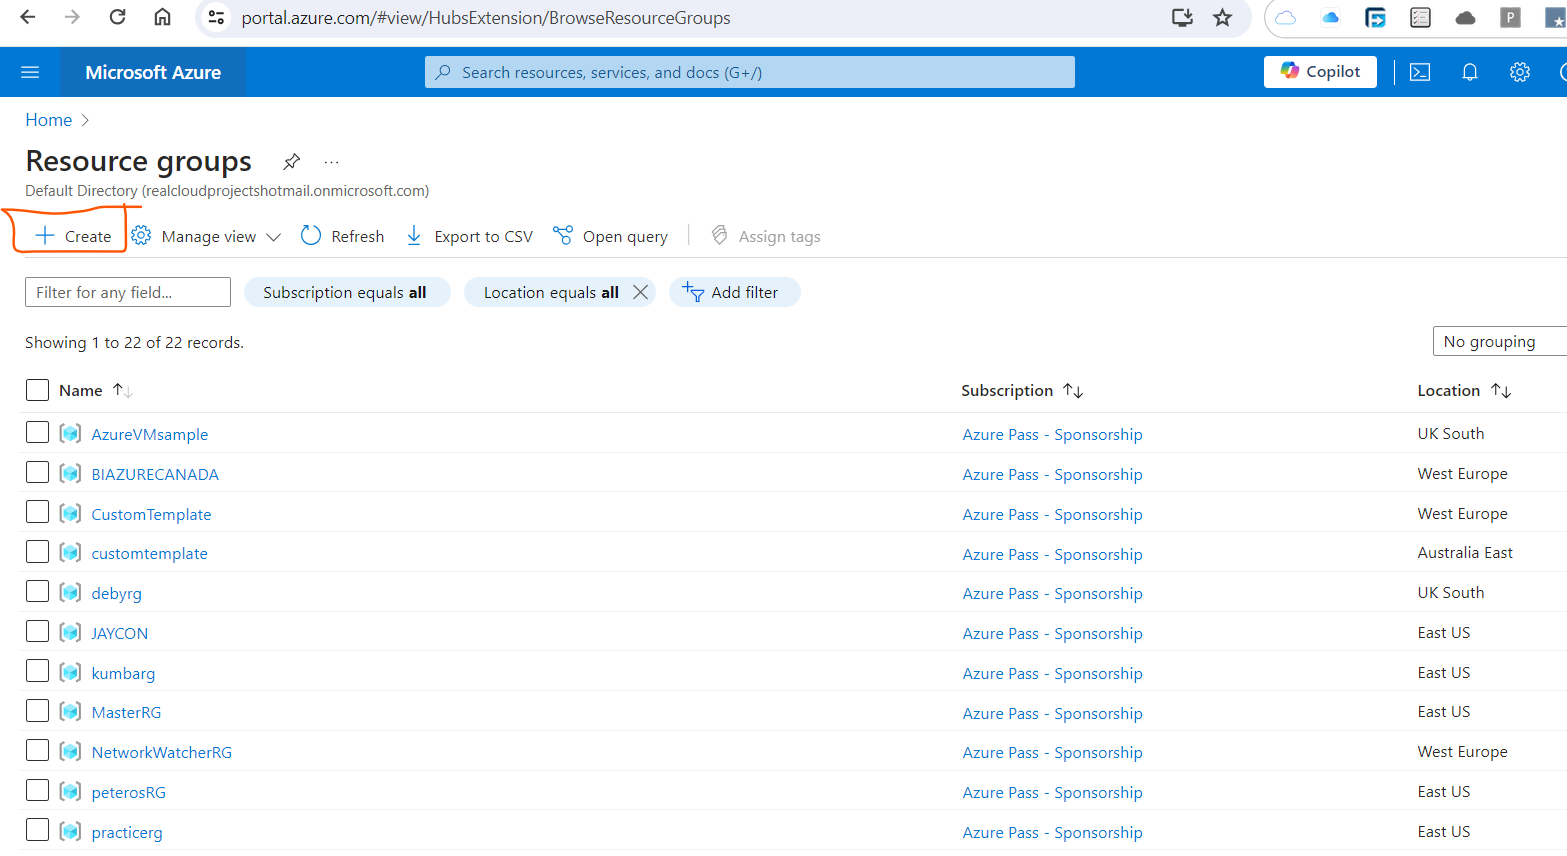Viewport: 1567px width, 856px height.
Task: Check the NetworkWatcherRG row checkbox
Action: click(37, 750)
